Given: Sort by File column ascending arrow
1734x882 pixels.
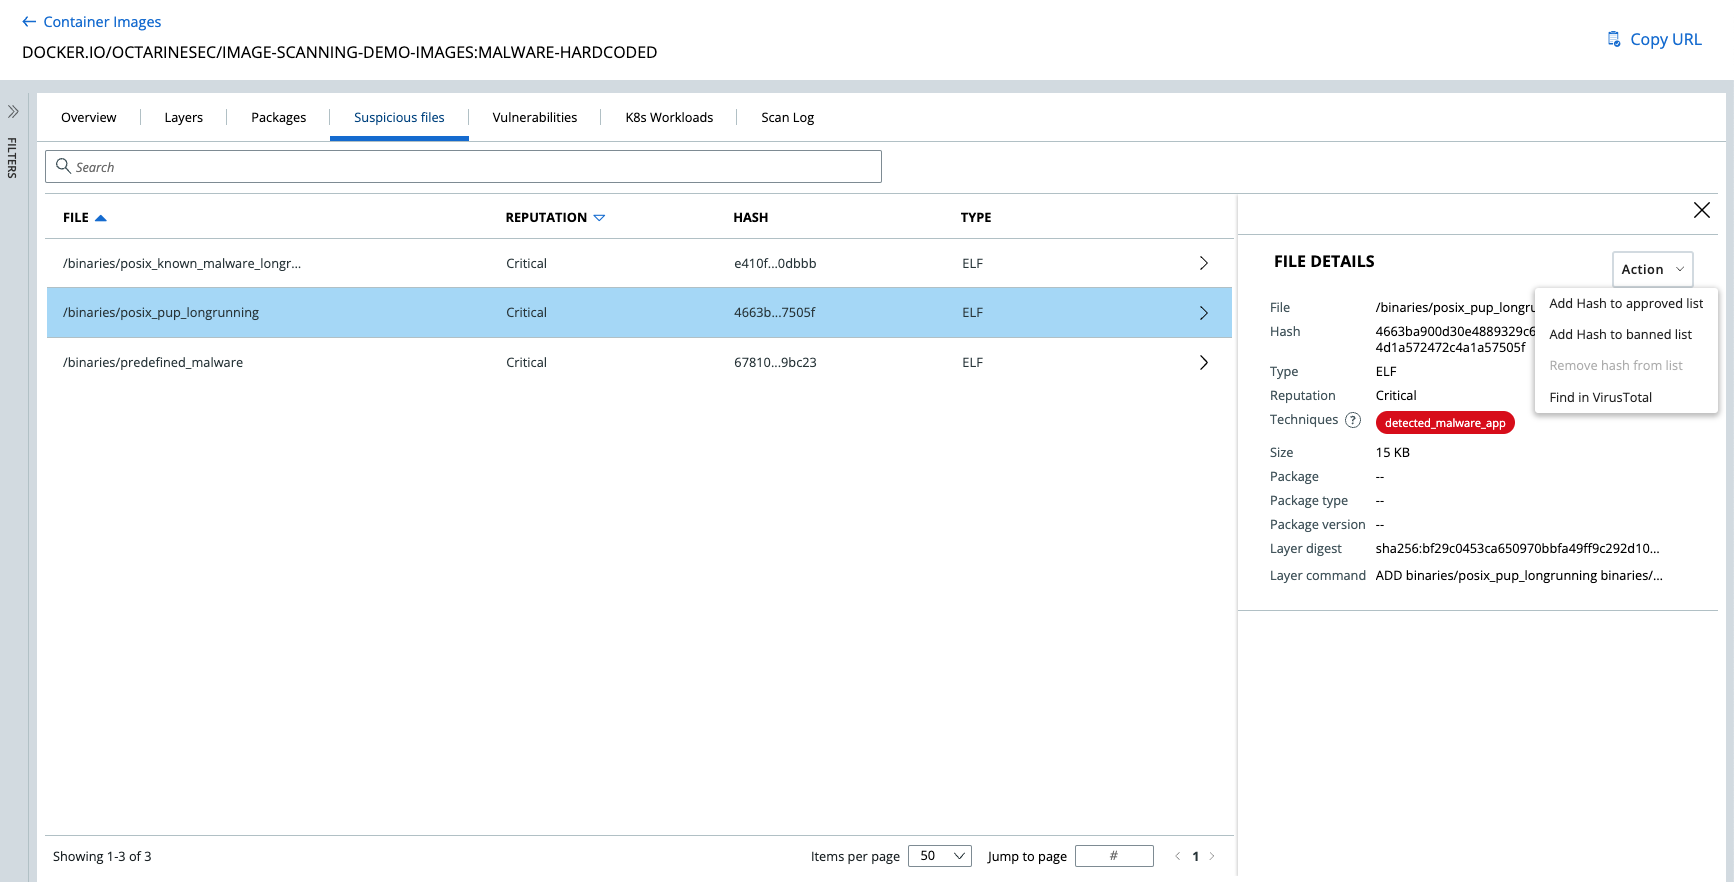Looking at the screenshot, I should pyautogui.click(x=100, y=218).
